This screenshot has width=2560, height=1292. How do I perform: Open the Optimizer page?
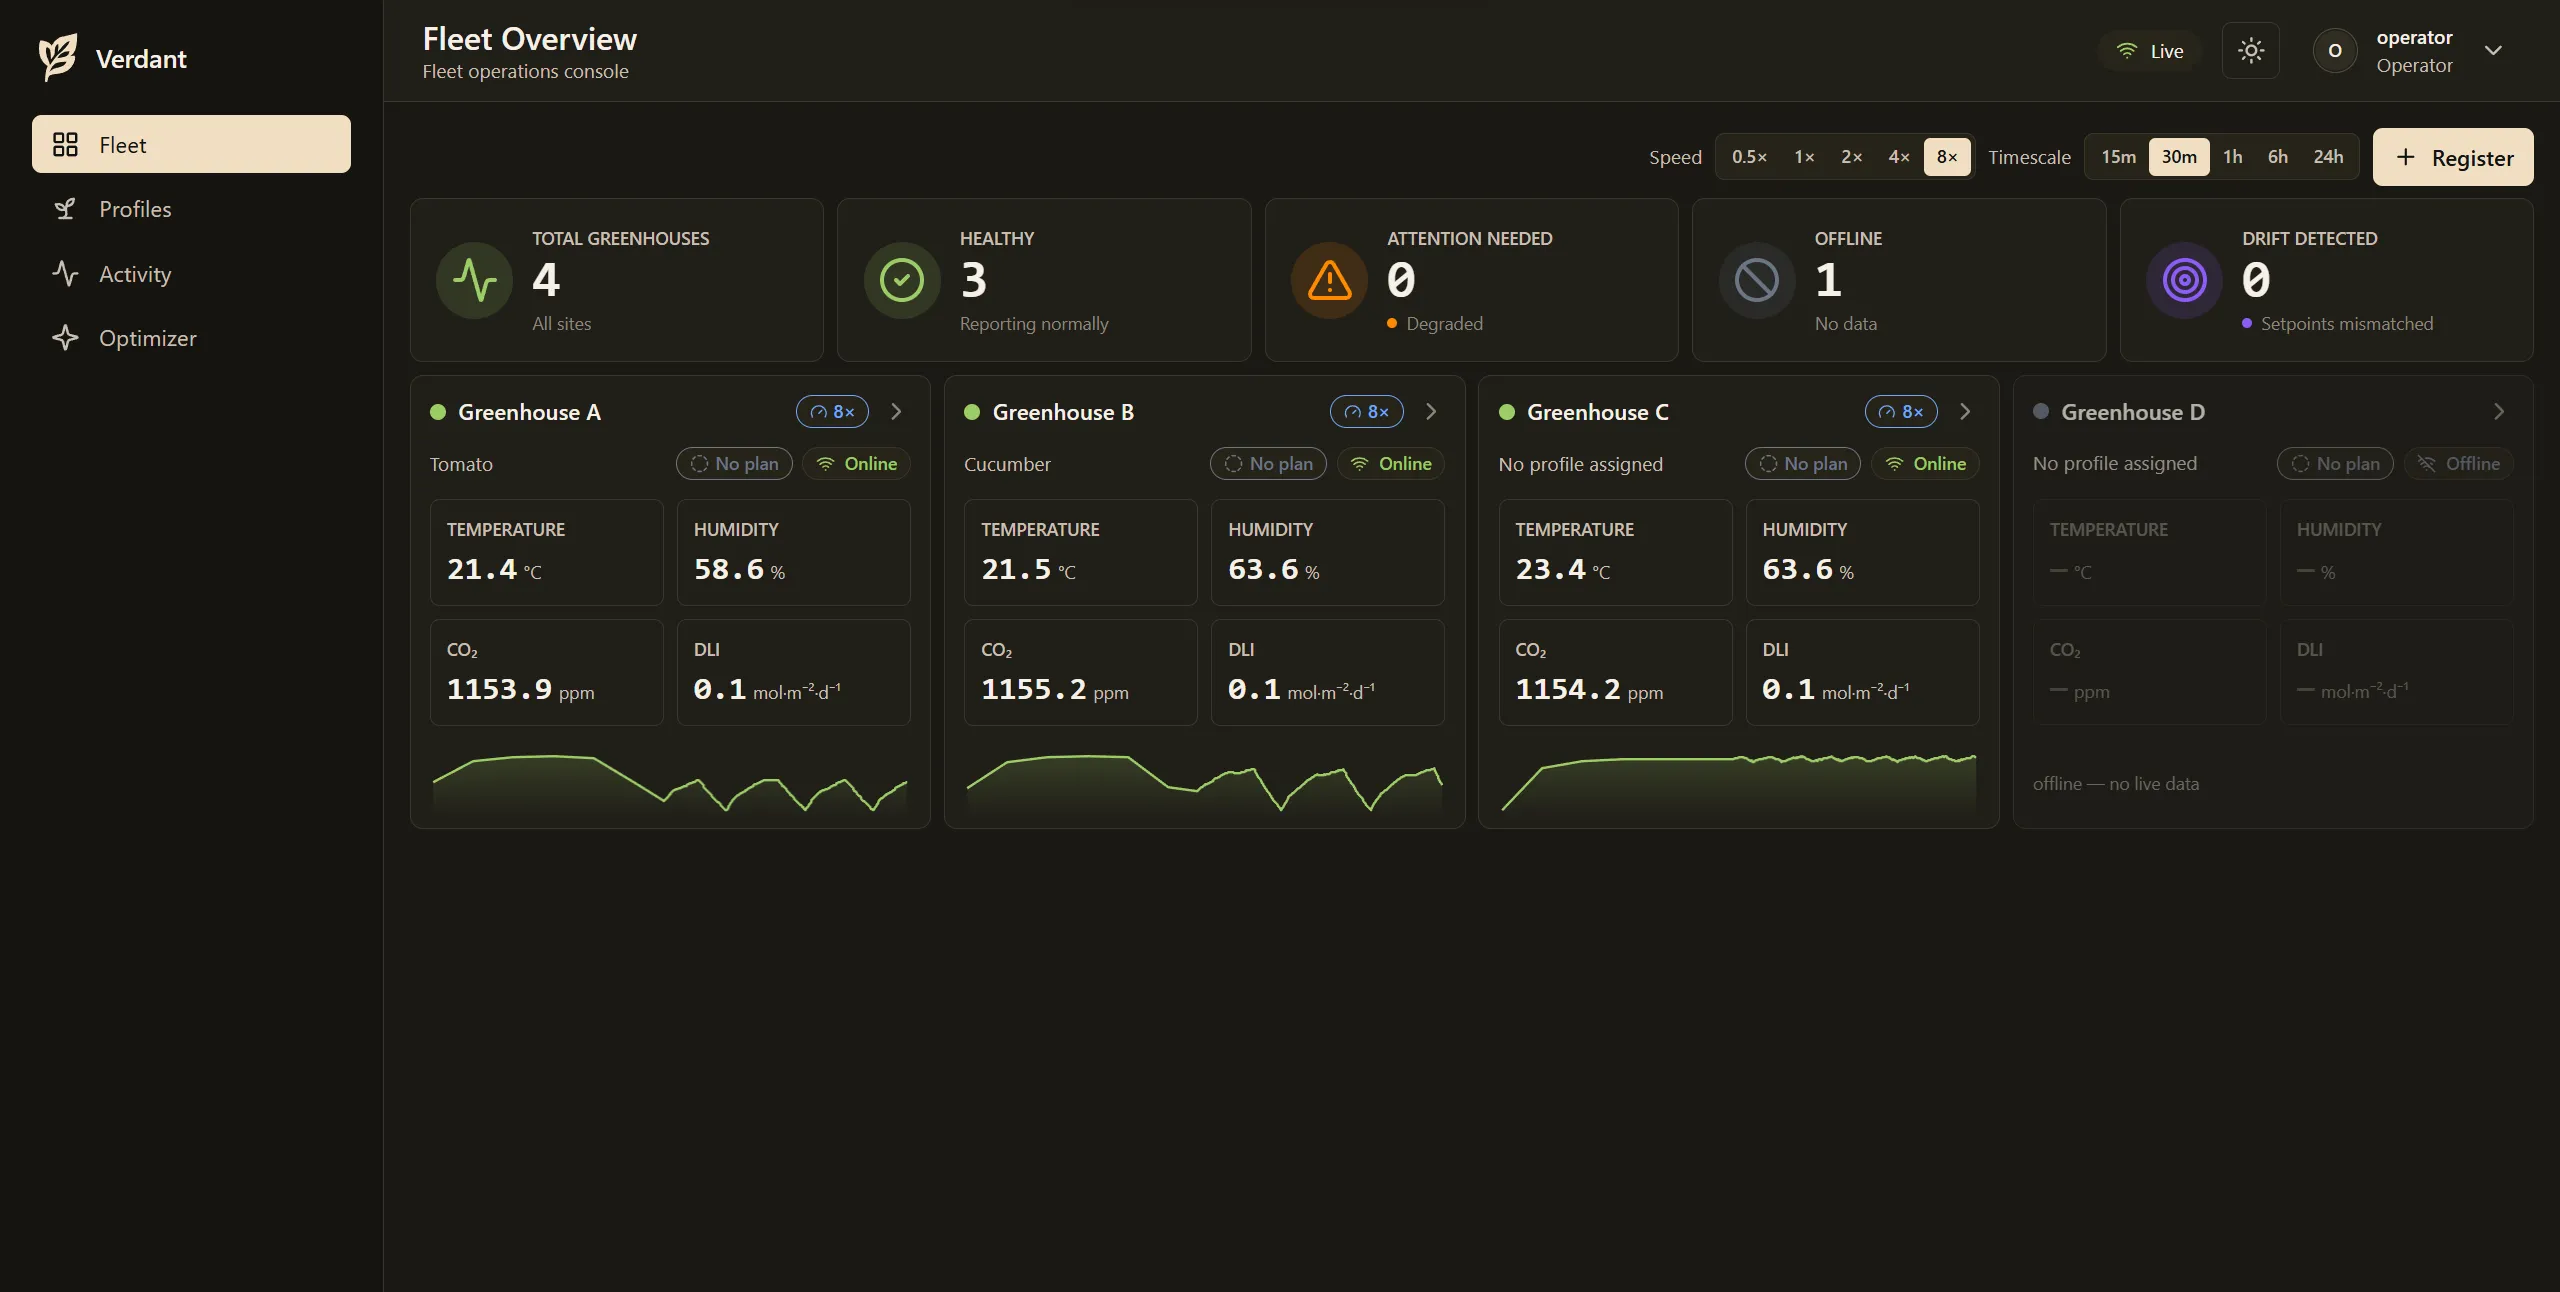191,338
